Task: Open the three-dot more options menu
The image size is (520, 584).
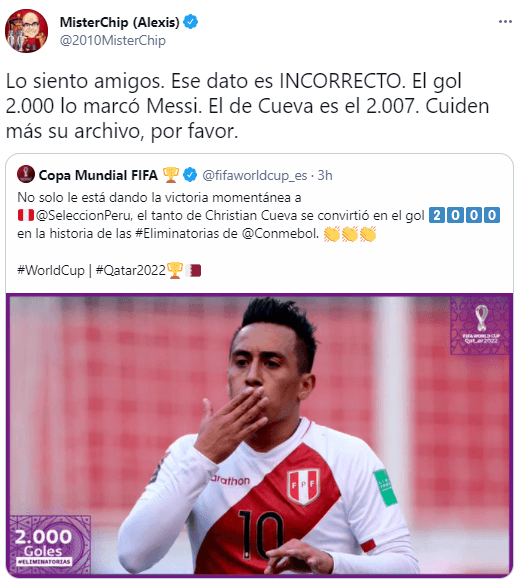Action: 505,22
